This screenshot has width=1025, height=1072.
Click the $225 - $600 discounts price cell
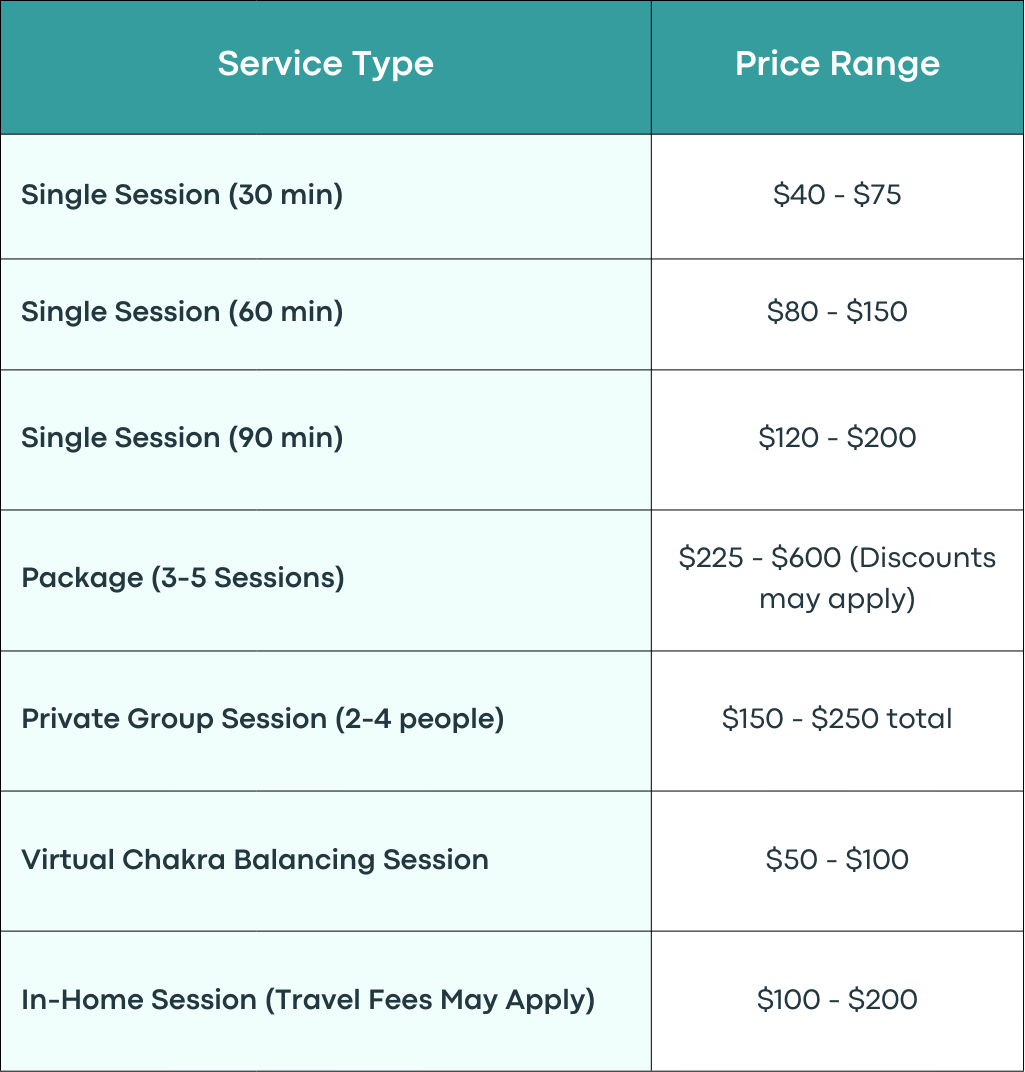837,578
